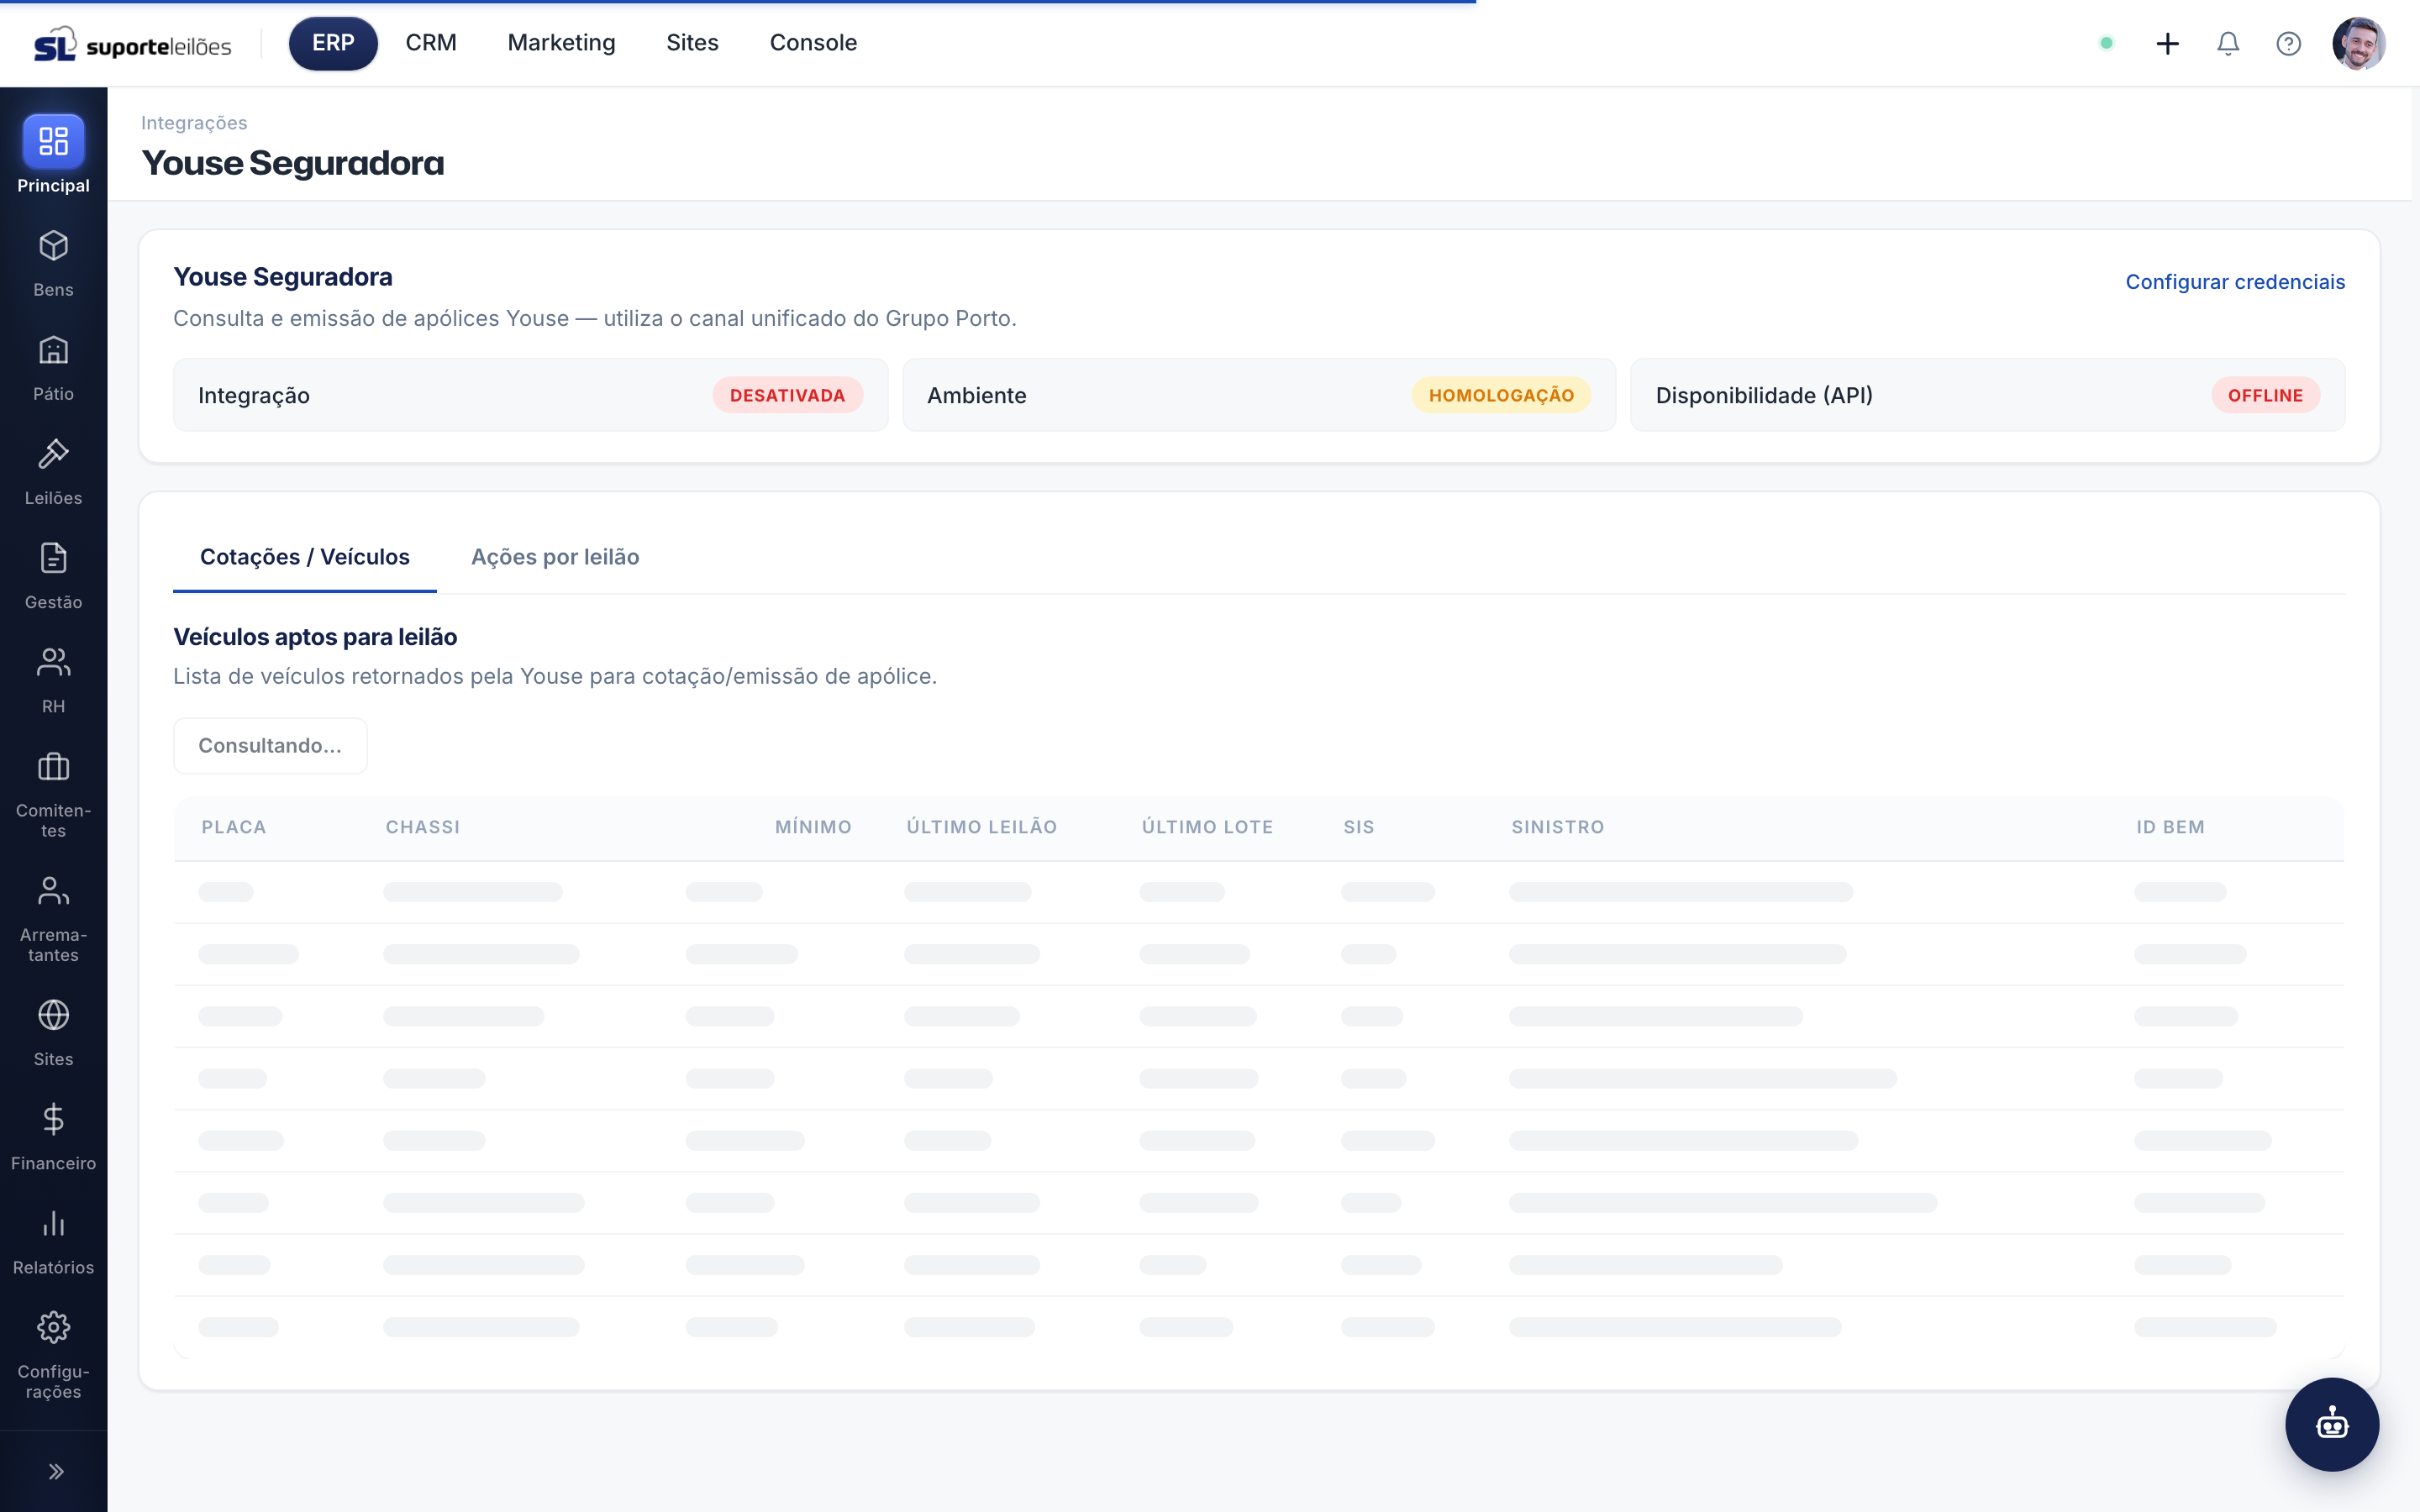Open RH people icon
The height and width of the screenshot is (1512, 2420).
53,662
